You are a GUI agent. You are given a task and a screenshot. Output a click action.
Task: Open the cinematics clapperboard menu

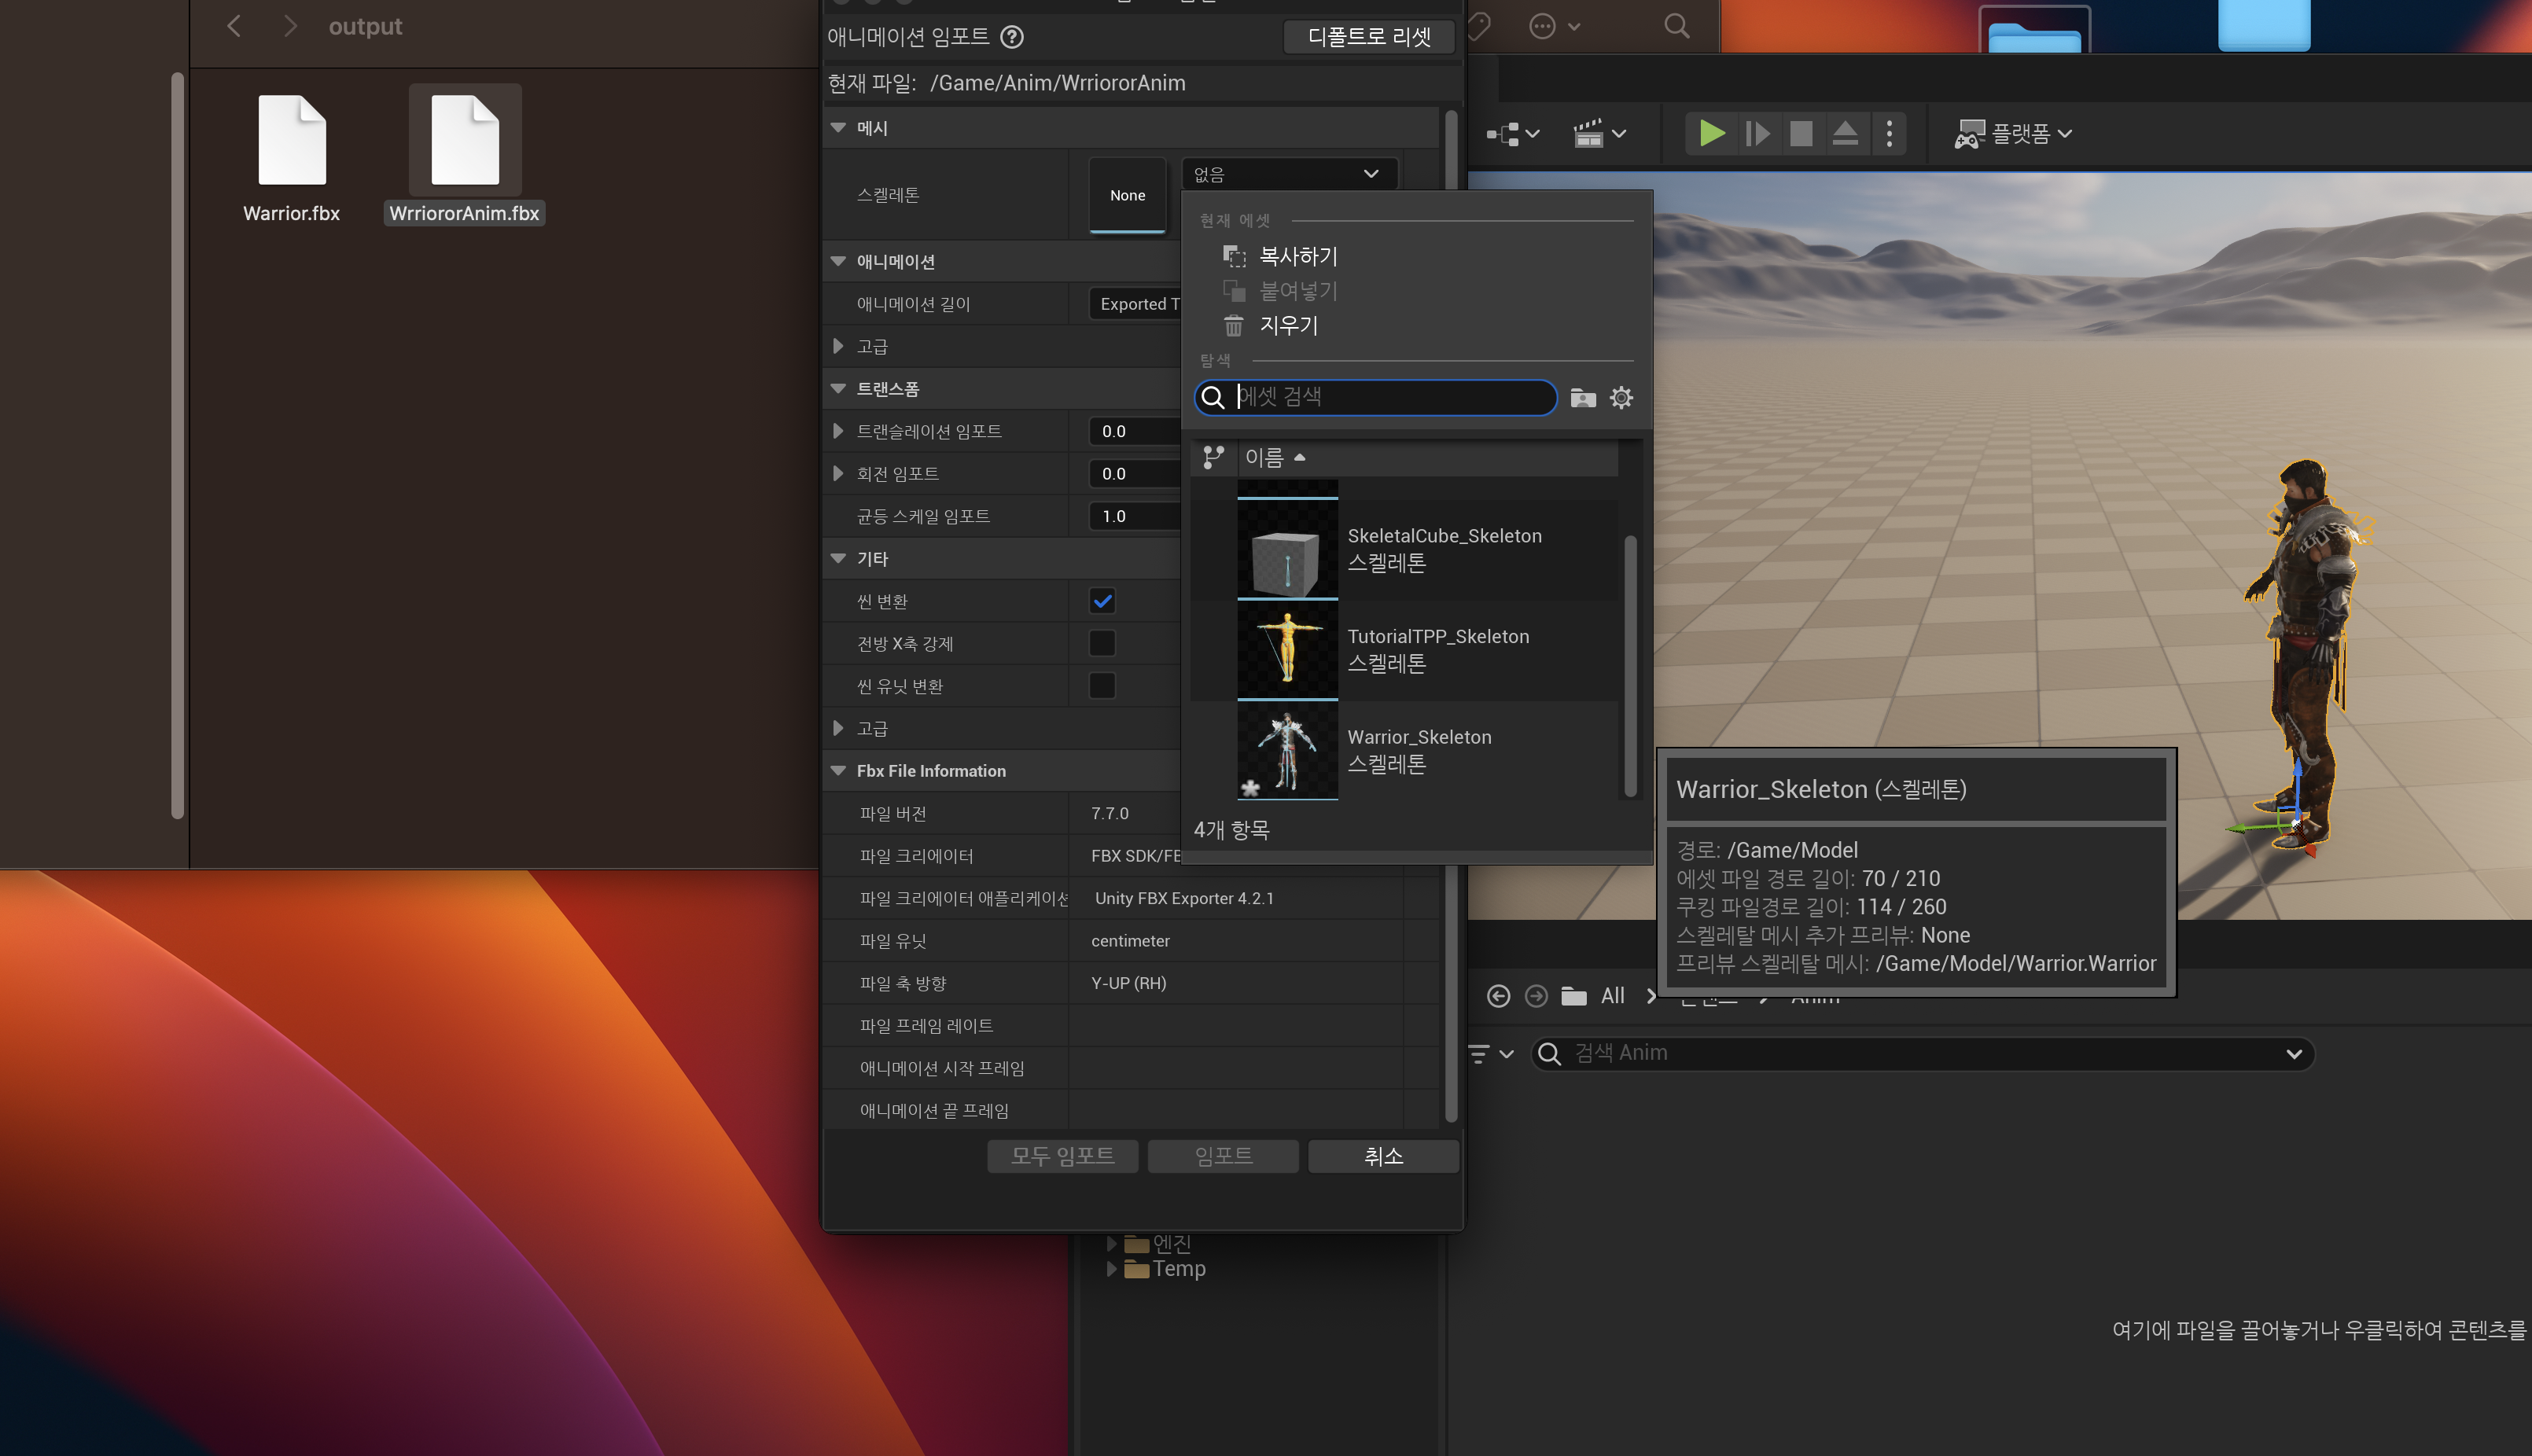click(x=1599, y=133)
